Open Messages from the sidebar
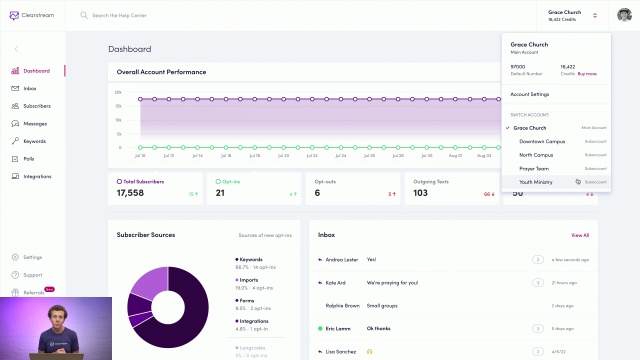640x360 pixels. point(35,124)
